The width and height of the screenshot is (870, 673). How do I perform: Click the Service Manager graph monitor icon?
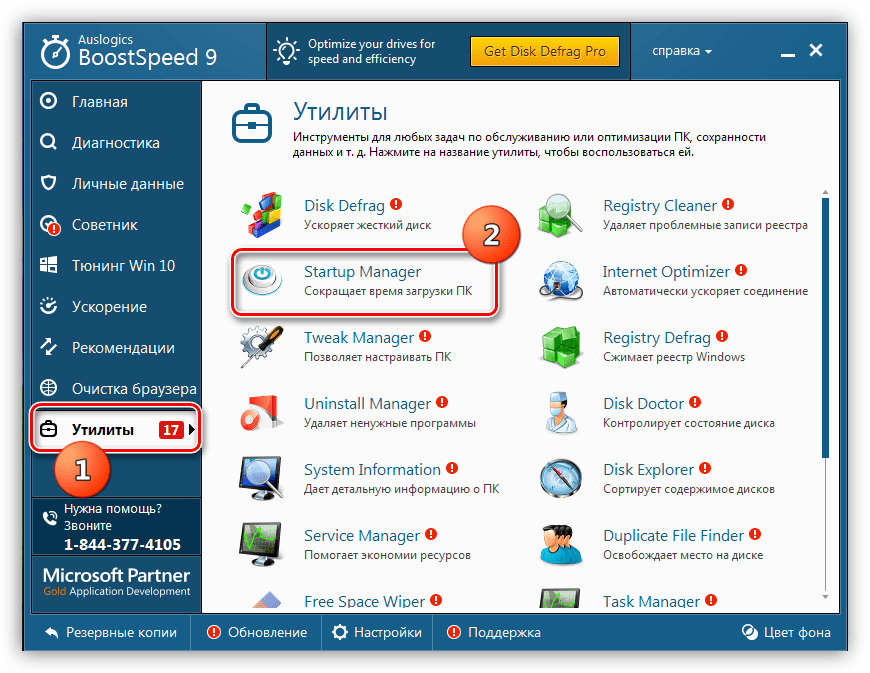tap(261, 544)
